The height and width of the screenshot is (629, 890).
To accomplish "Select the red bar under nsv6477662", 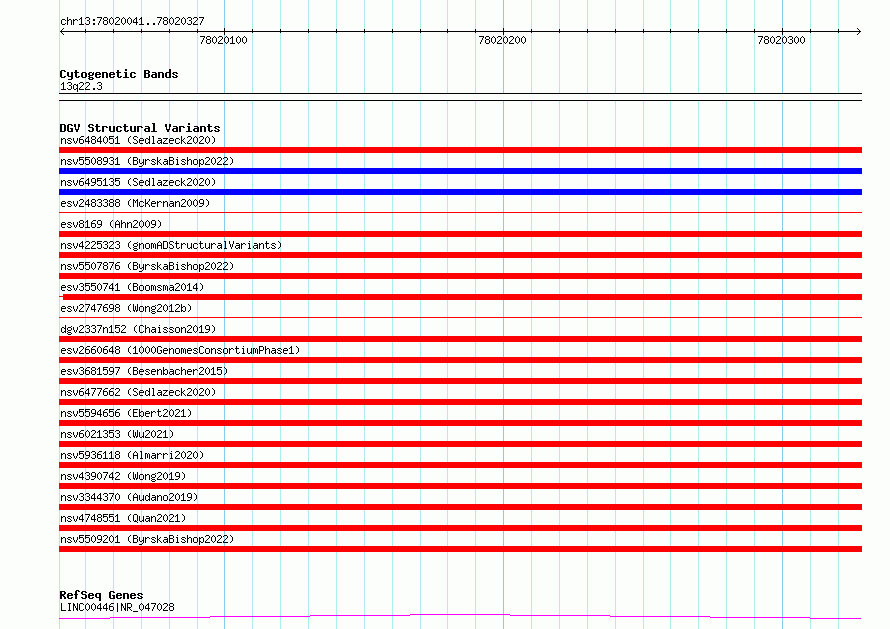I will tap(460, 402).
